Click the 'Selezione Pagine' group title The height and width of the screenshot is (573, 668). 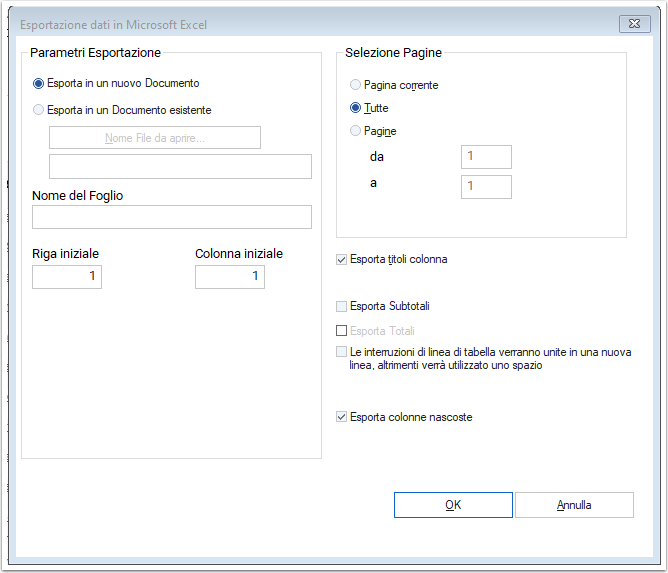tap(394, 53)
